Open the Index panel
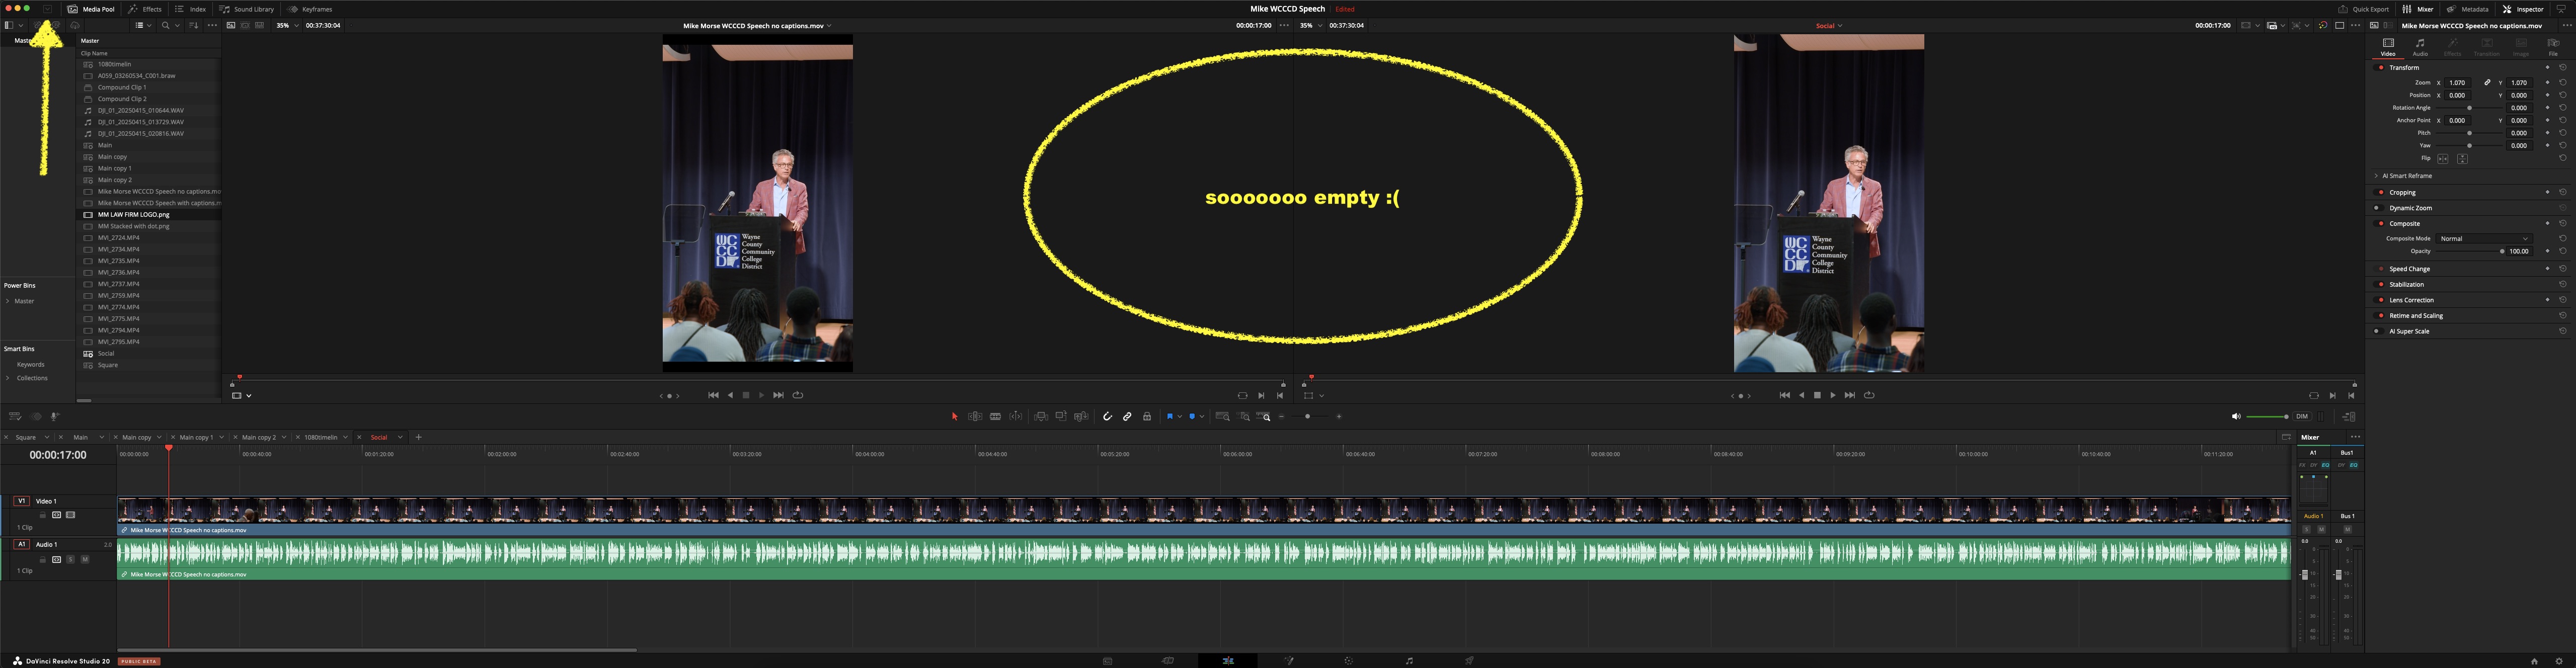Image resolution: width=2576 pixels, height=668 pixels. click(x=191, y=9)
